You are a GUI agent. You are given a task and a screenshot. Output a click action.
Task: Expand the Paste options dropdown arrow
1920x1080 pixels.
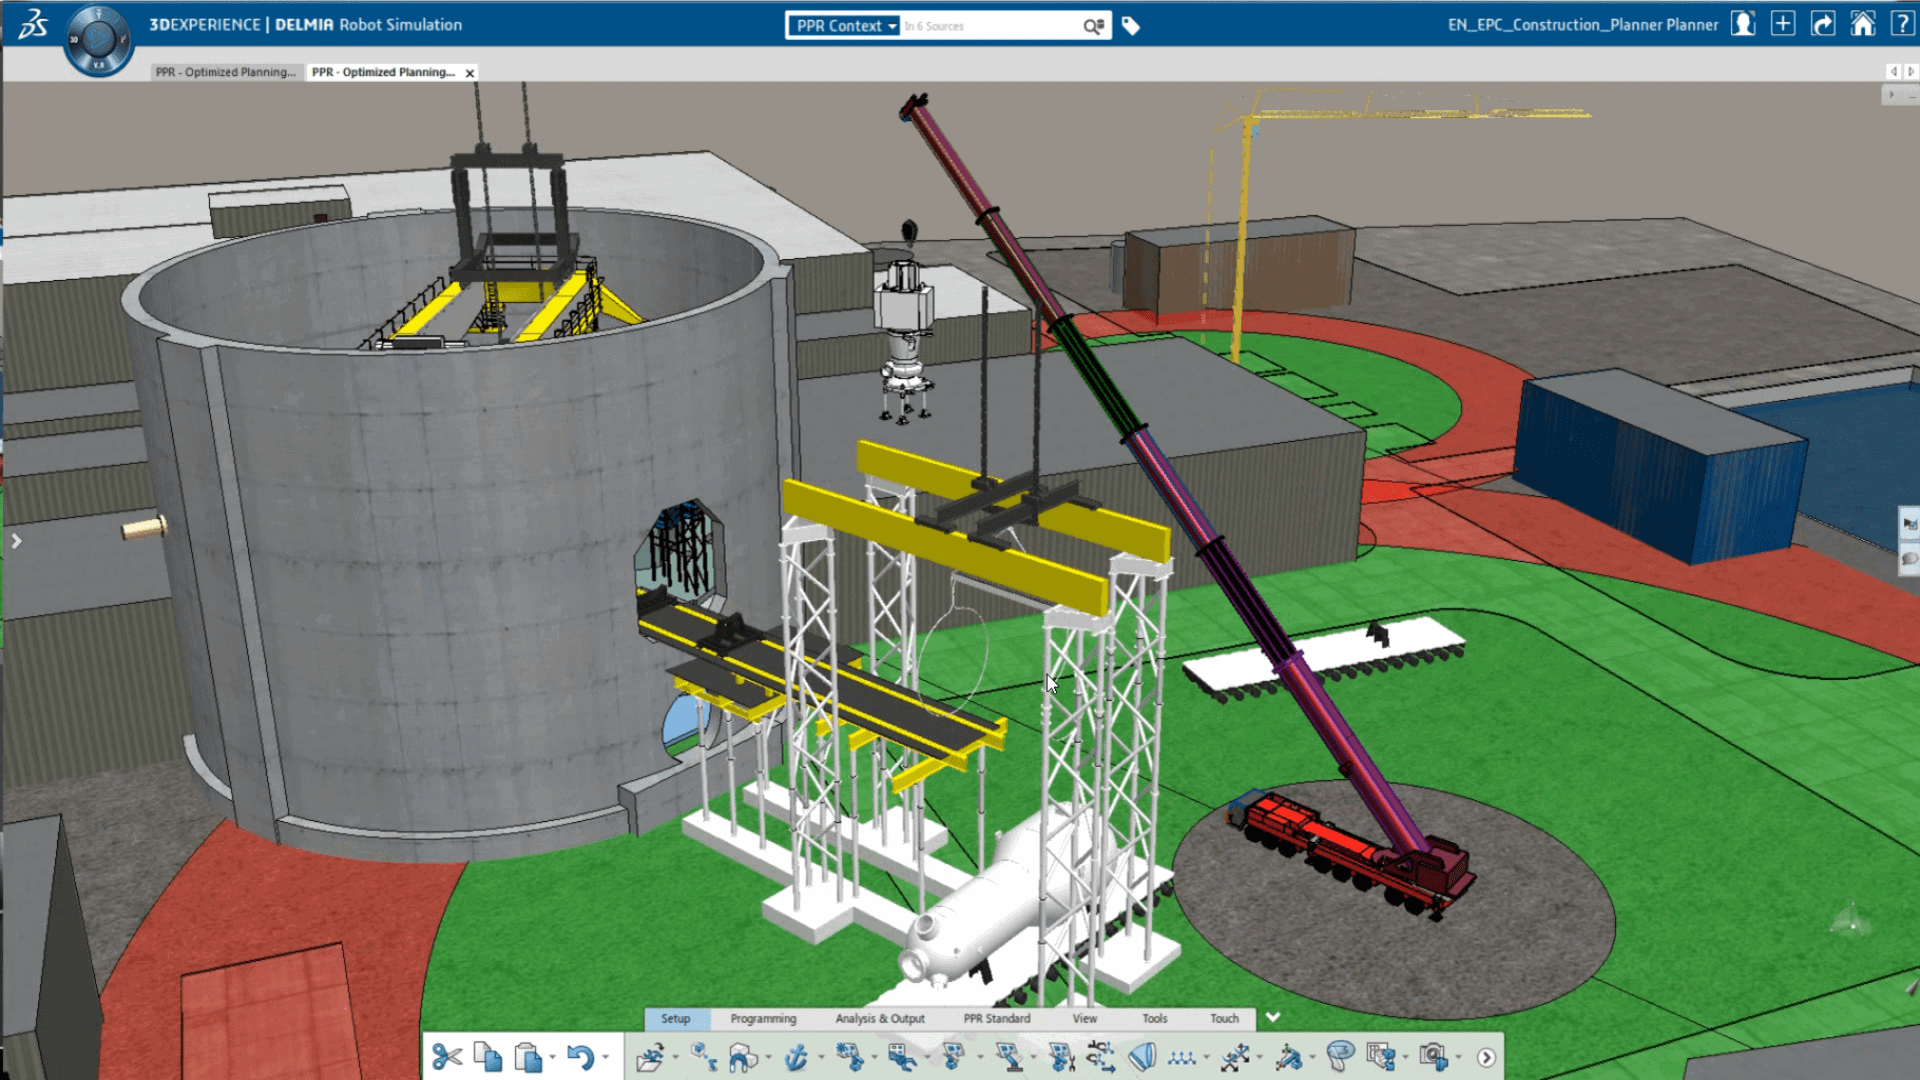(x=552, y=1058)
